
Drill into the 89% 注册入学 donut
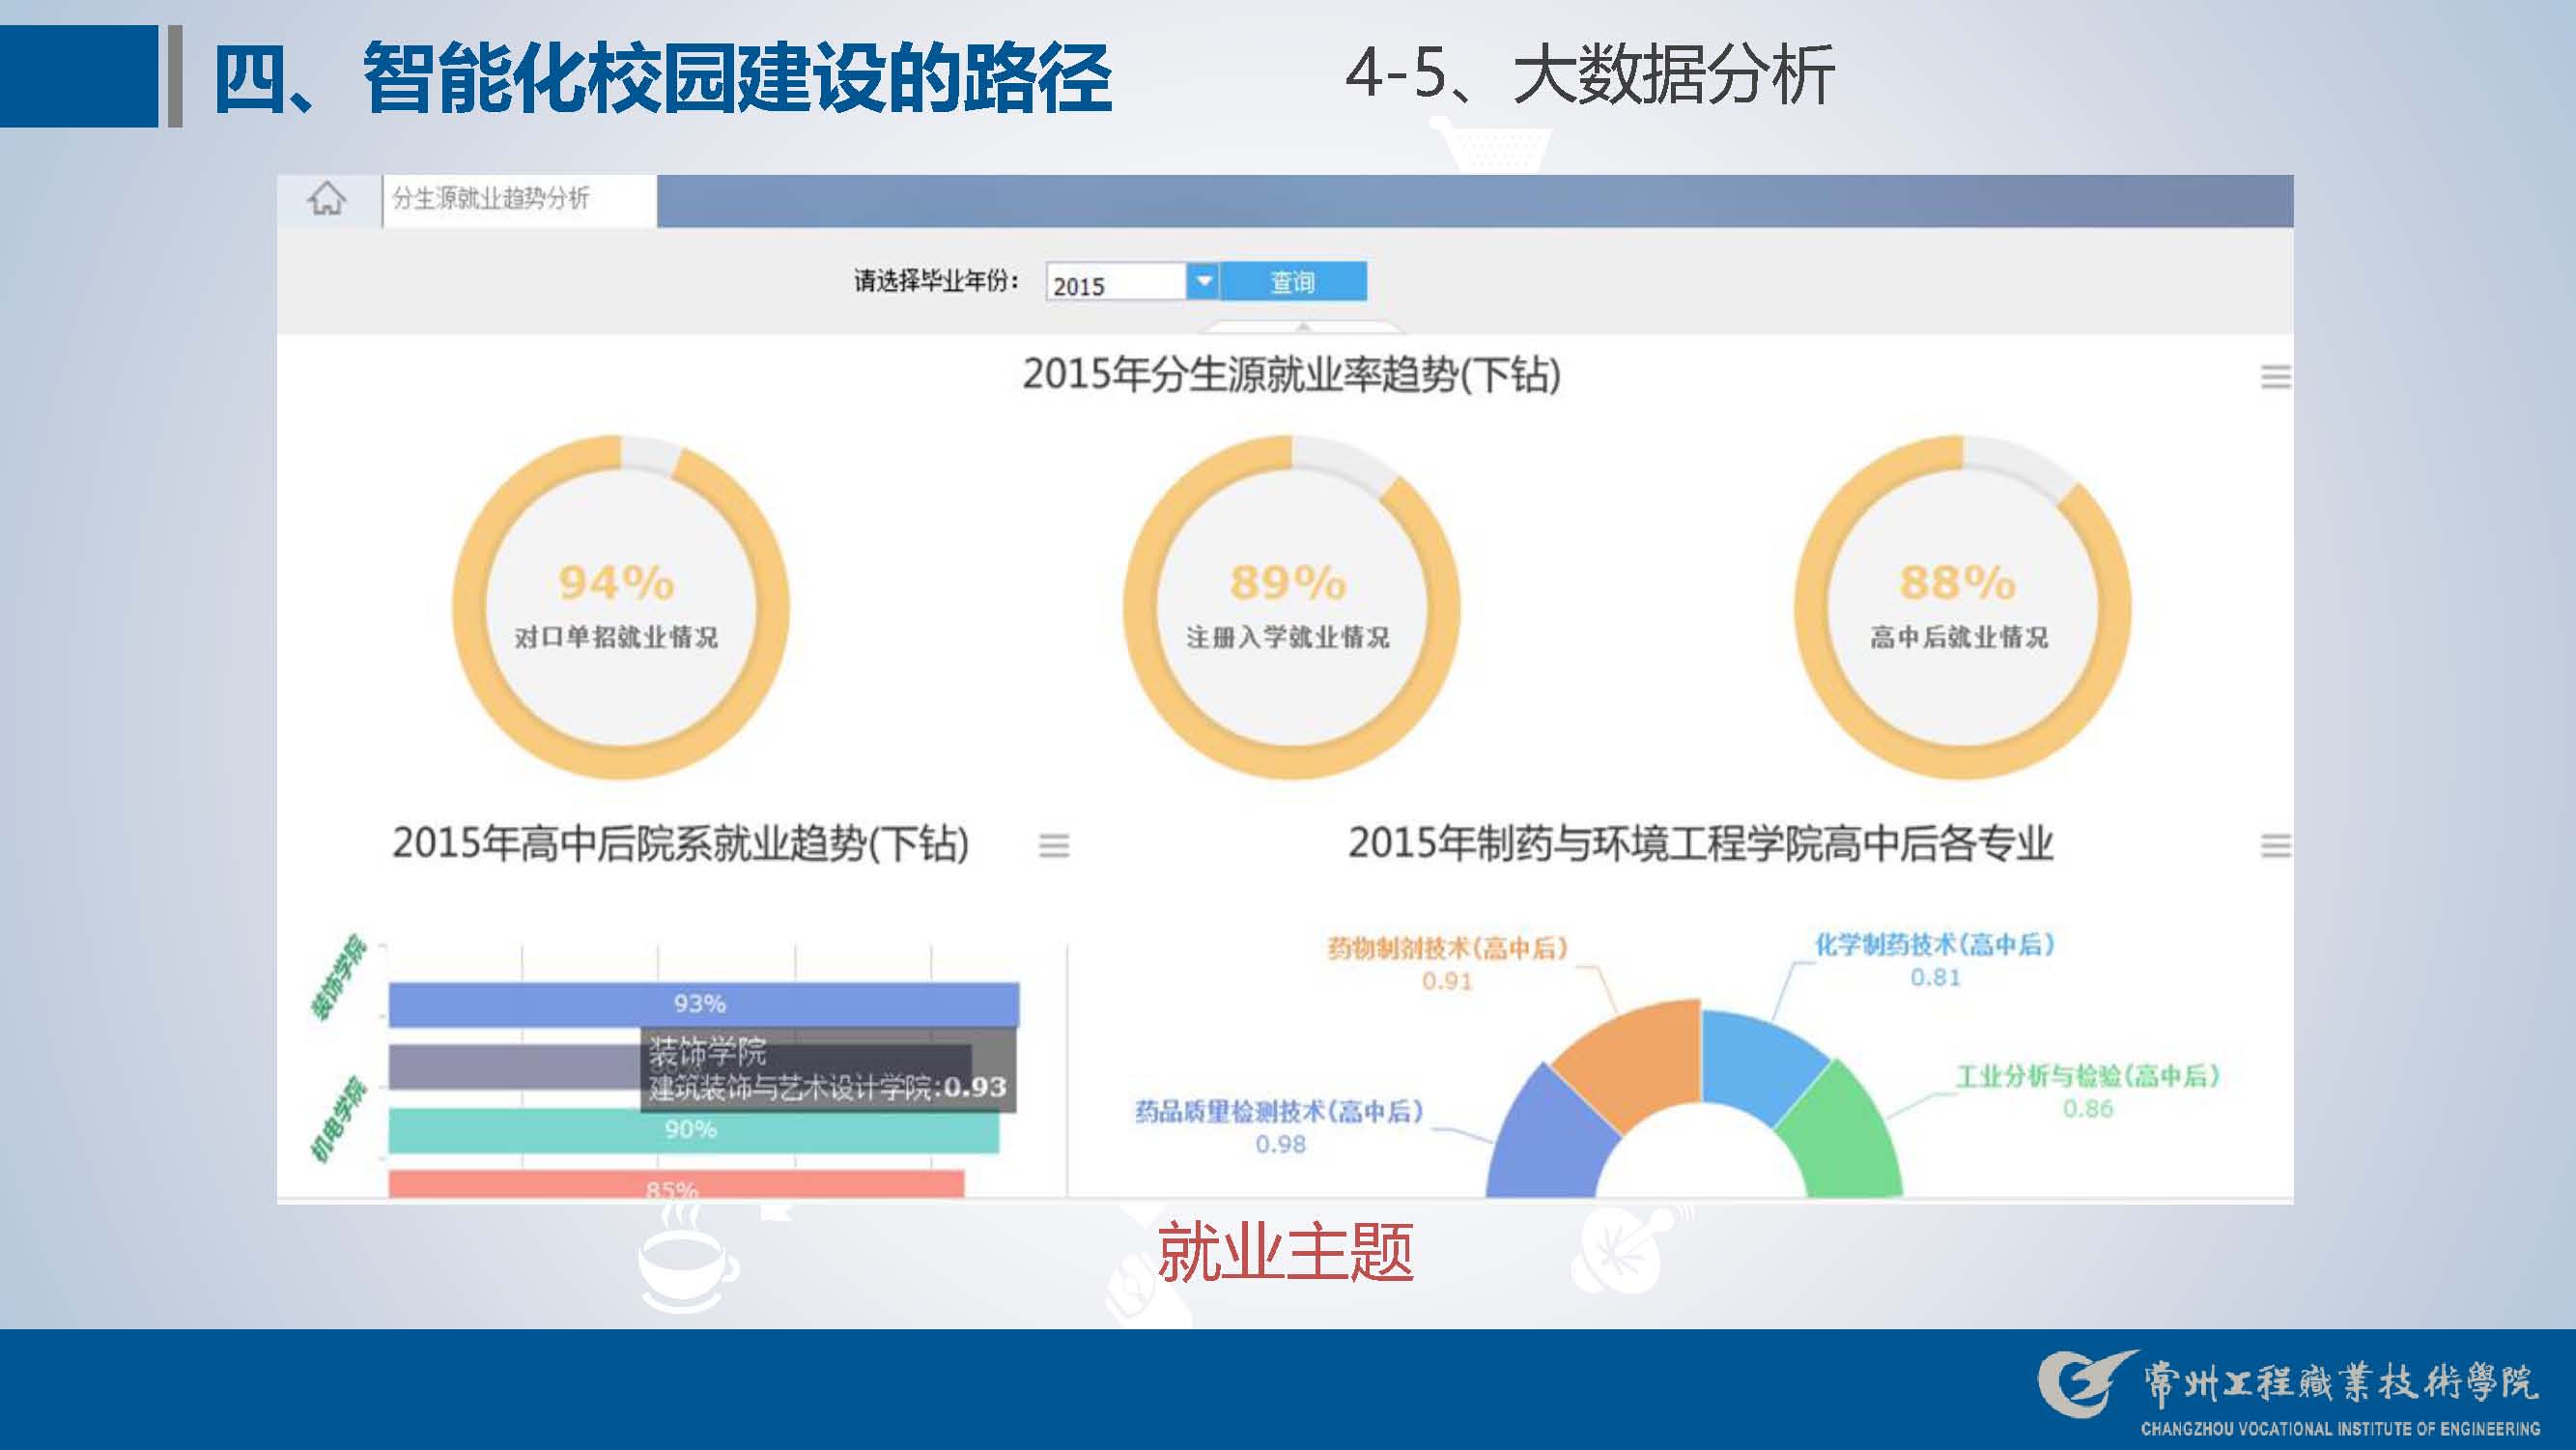click(1290, 607)
